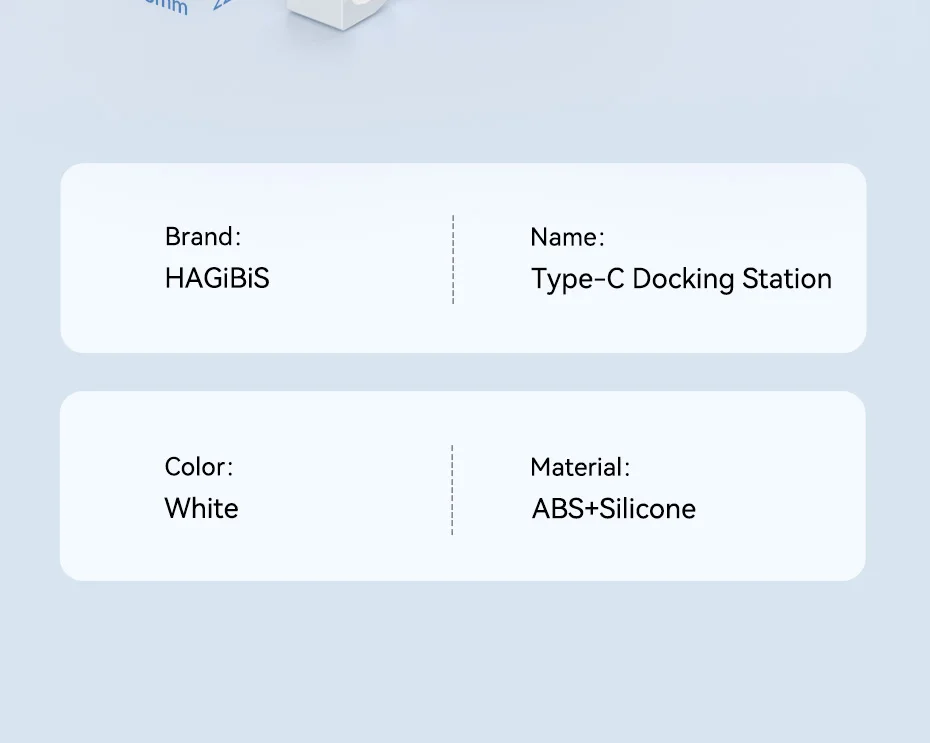Click "ABS" in the material value
The width and height of the screenshot is (930, 743).
point(555,509)
